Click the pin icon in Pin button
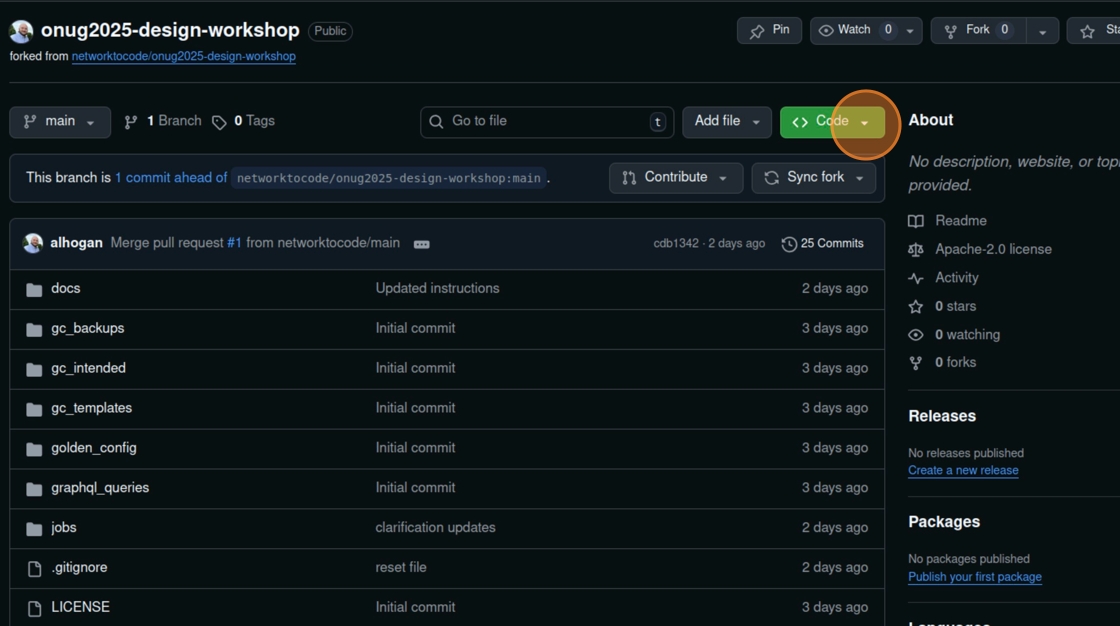This screenshot has width=1120, height=626. [x=757, y=31]
